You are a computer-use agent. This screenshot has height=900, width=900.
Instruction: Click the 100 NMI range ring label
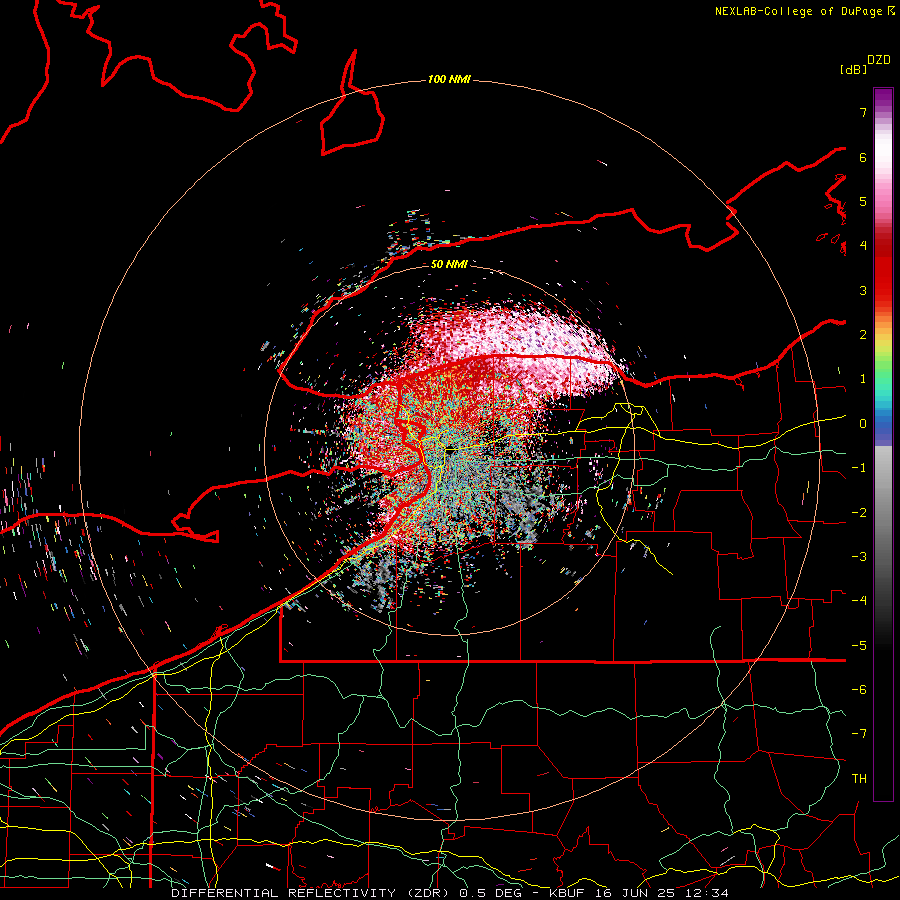pos(449,79)
